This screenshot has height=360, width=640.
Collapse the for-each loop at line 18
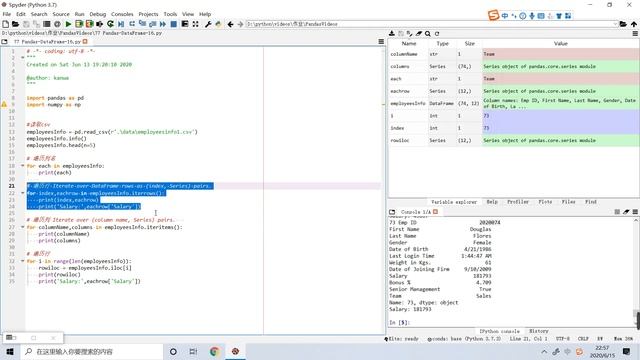[x=23, y=166]
